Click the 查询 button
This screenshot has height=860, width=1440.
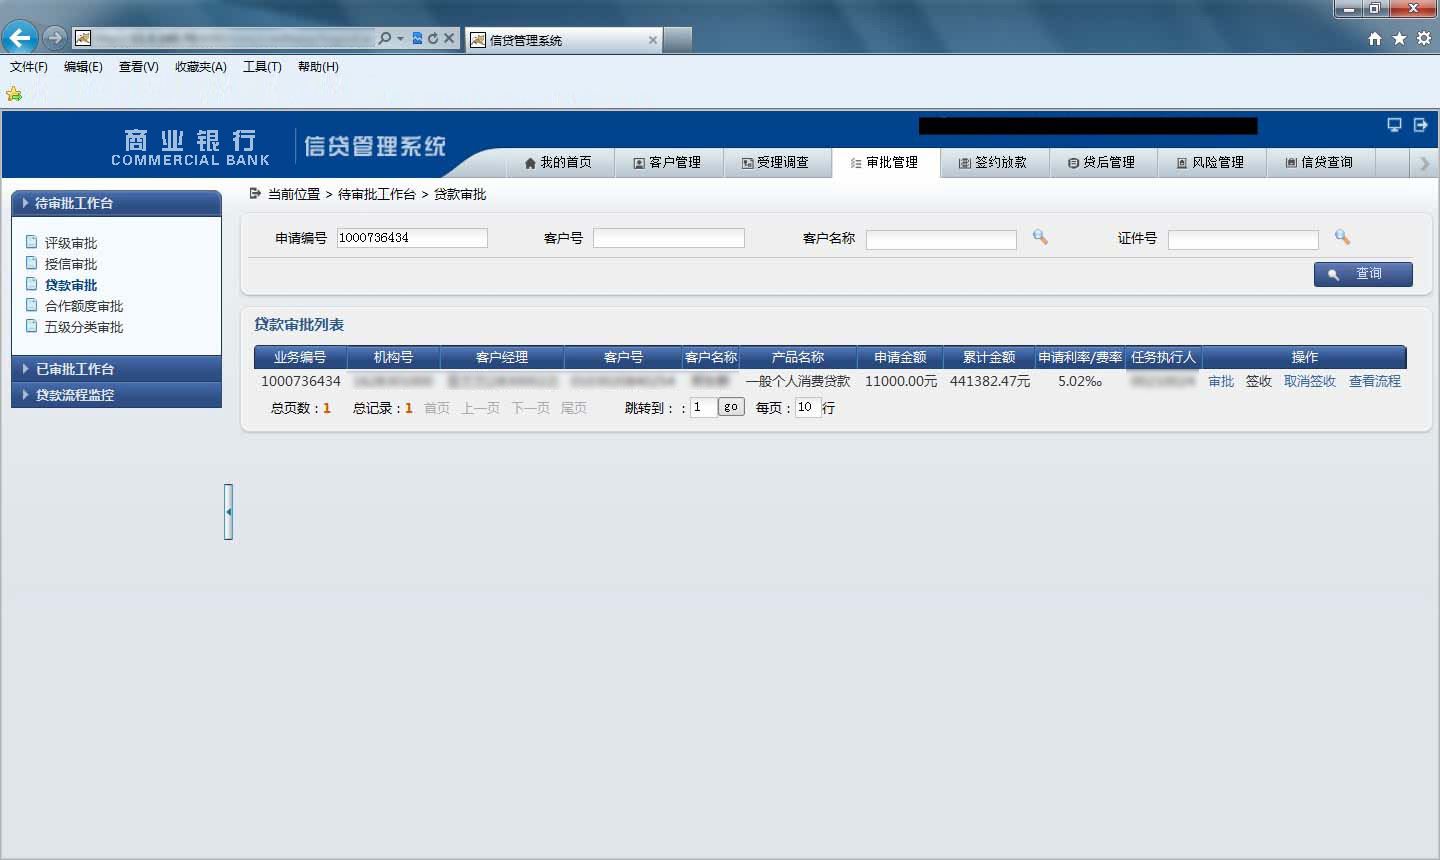tap(1363, 274)
